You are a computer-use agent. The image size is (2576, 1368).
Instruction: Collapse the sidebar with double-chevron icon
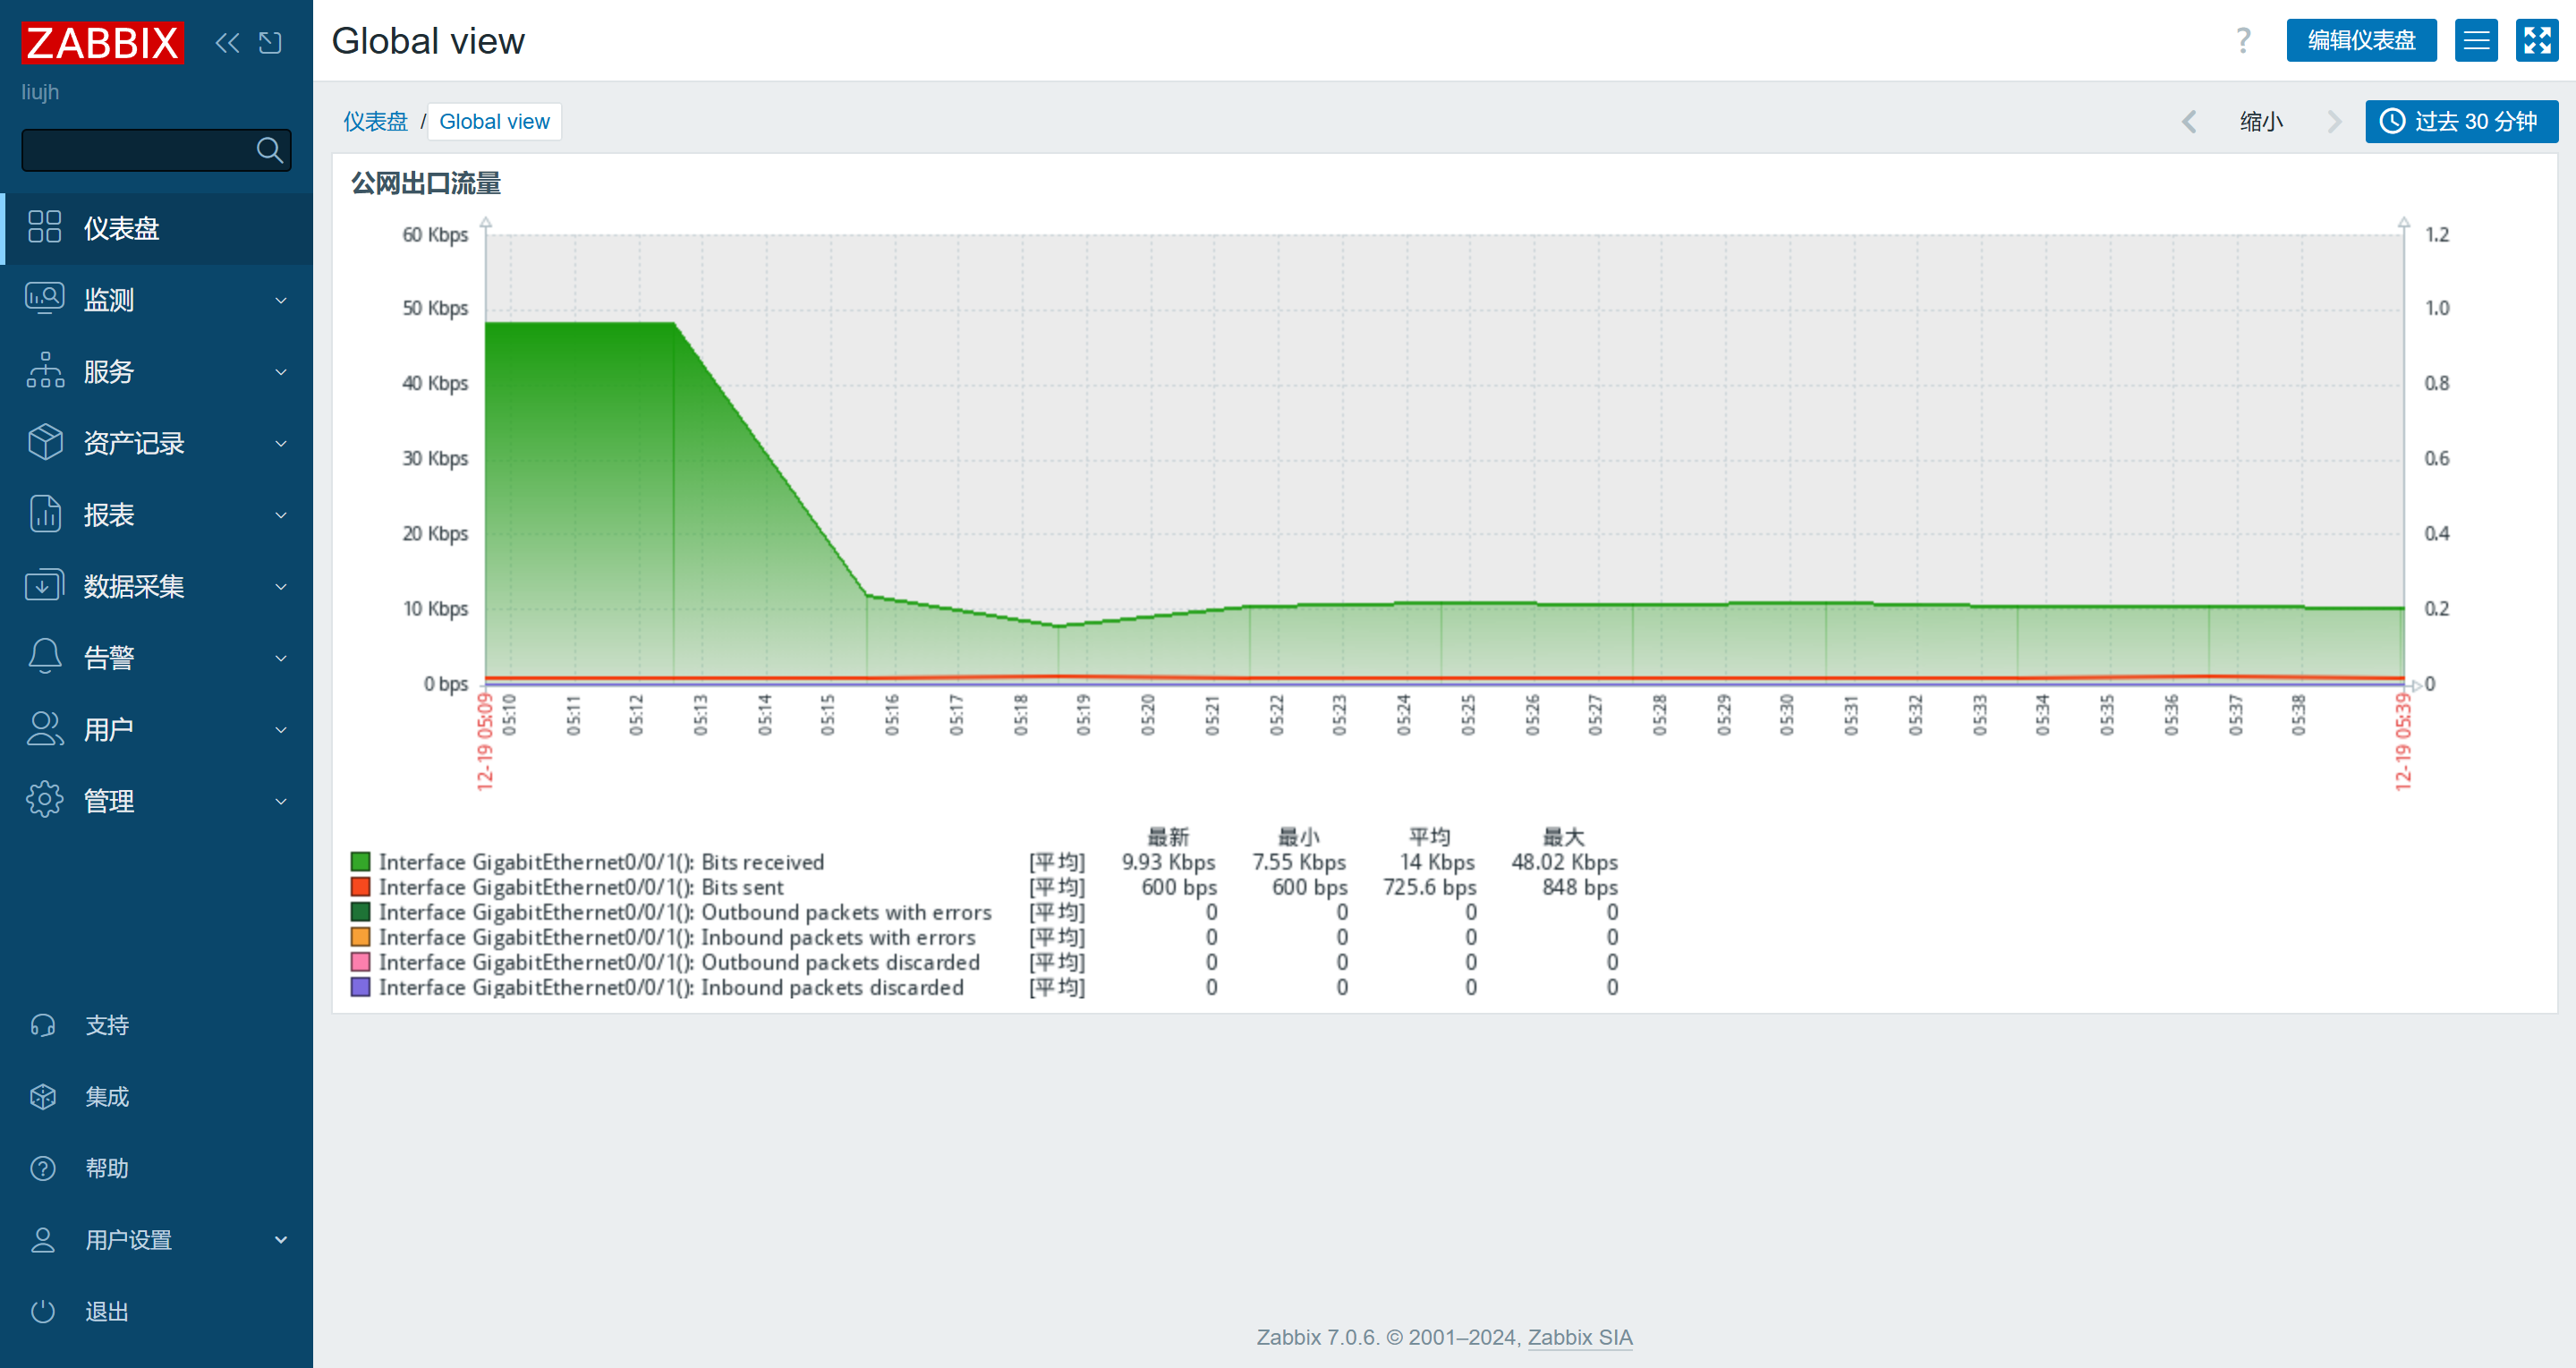click(x=227, y=43)
